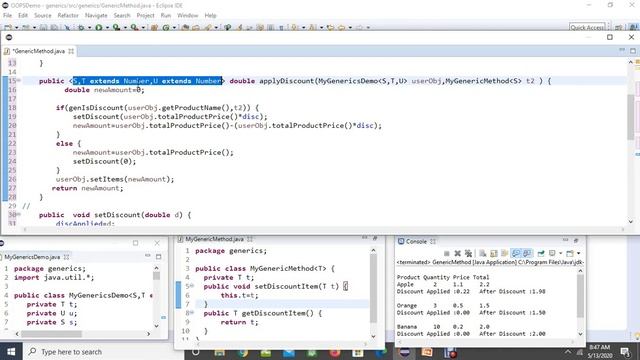Toggle show console on standard out
Image resolution: width=640 pixels, height=360 pixels.
pyautogui.click(x=516, y=253)
